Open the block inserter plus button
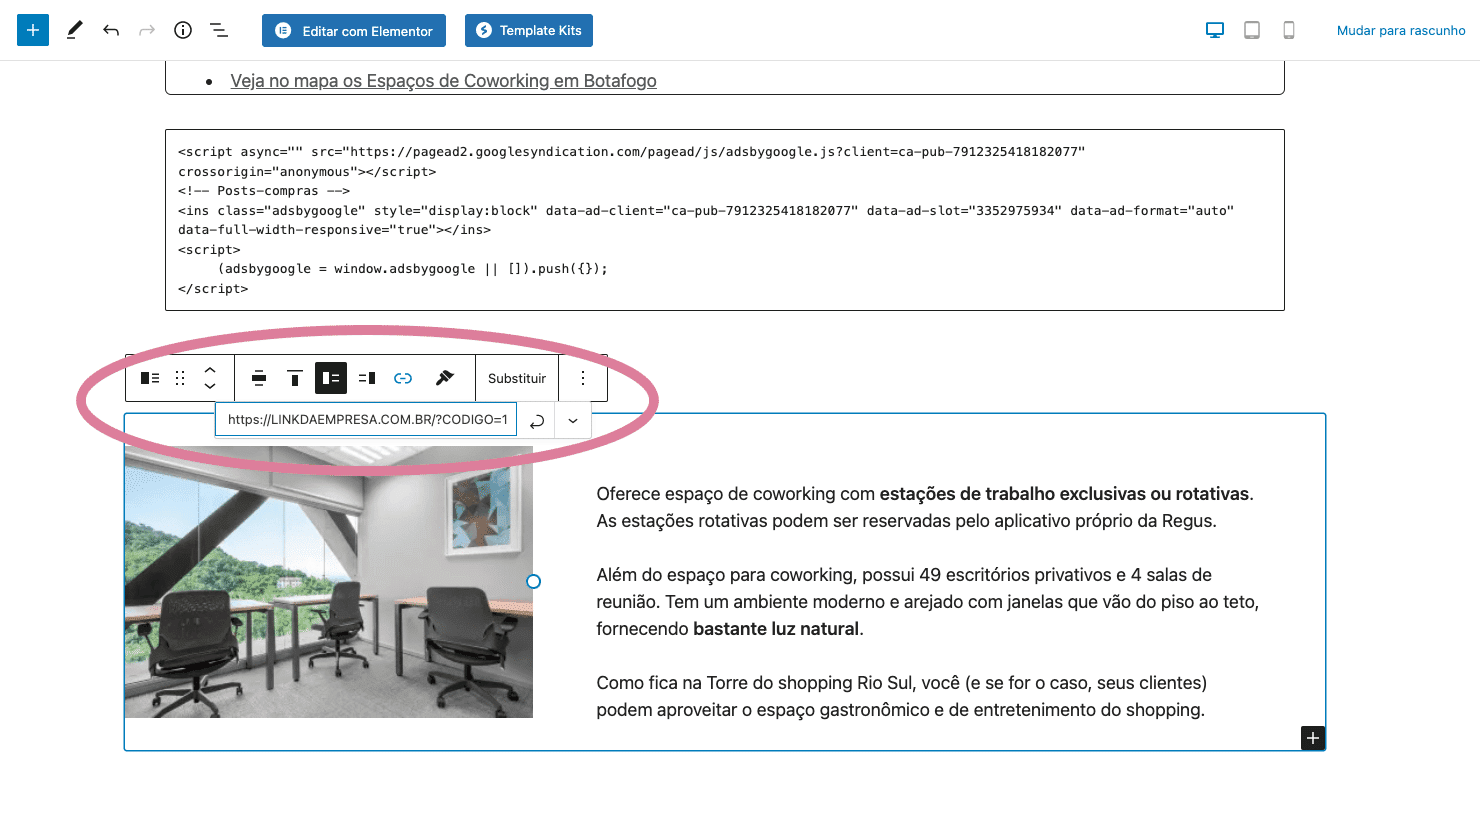 tap(33, 30)
